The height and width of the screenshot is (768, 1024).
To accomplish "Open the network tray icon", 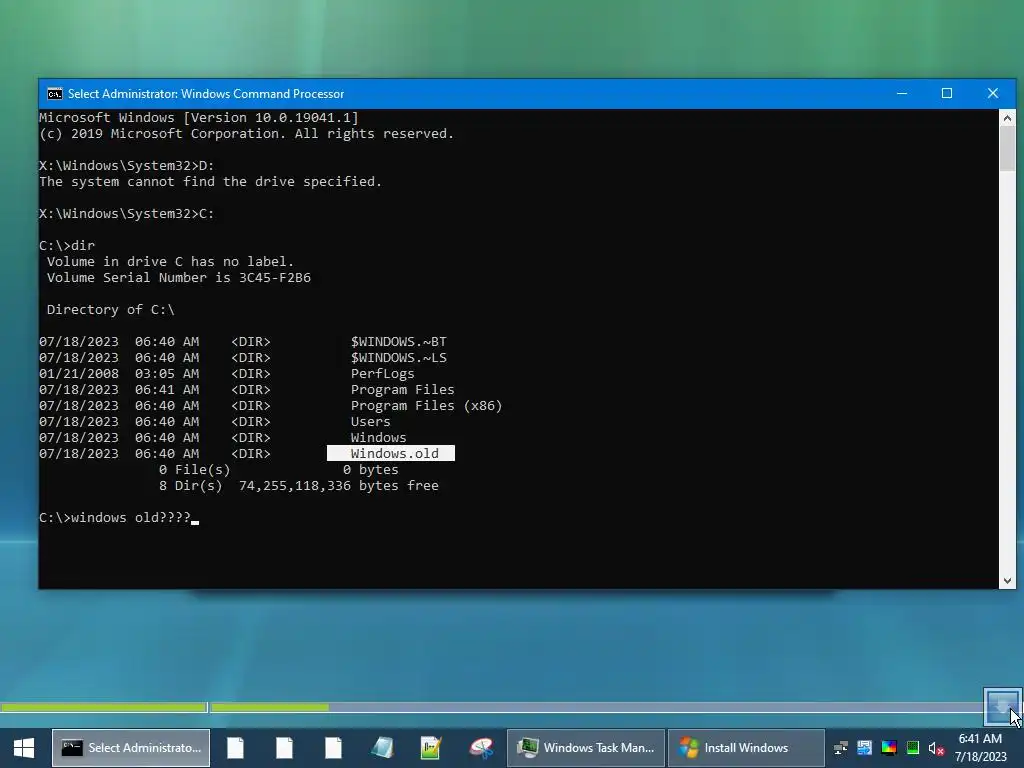I will (840, 748).
